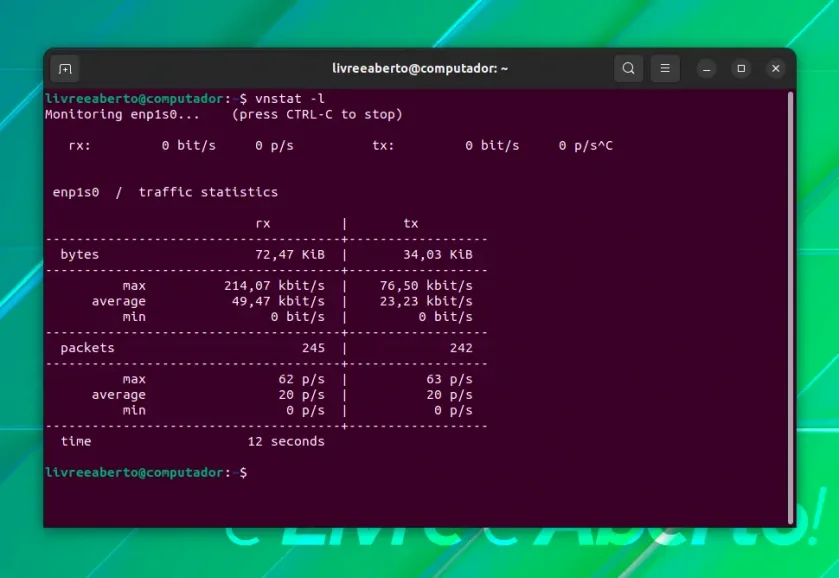Click the duration value 12 seconds
The height and width of the screenshot is (578, 840).
[286, 441]
